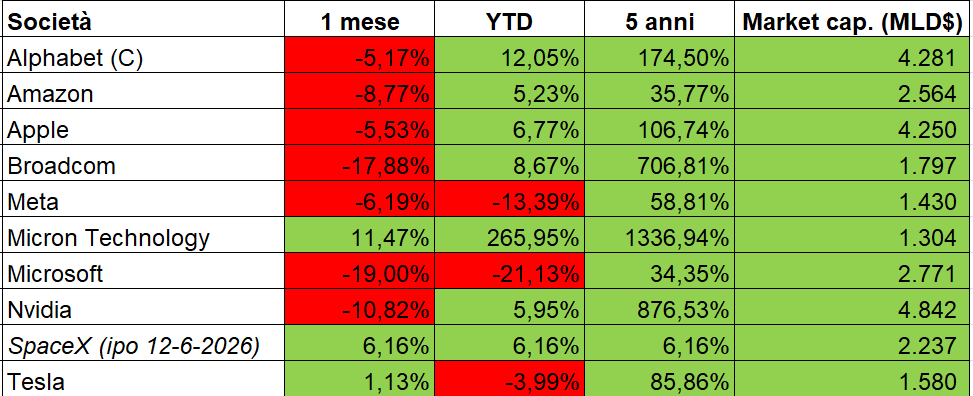Select Nvidia's 5 anni value 876,53%
The height and width of the screenshot is (396, 973).
(659, 310)
